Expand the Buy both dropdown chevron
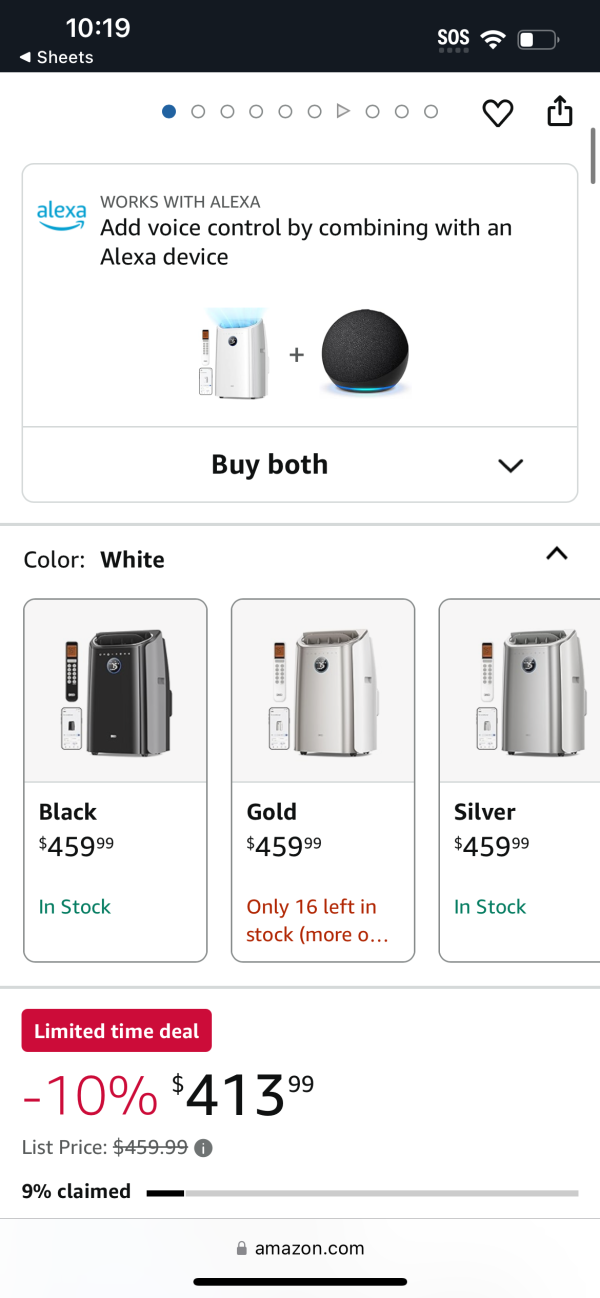The width and height of the screenshot is (600, 1298). (511, 465)
